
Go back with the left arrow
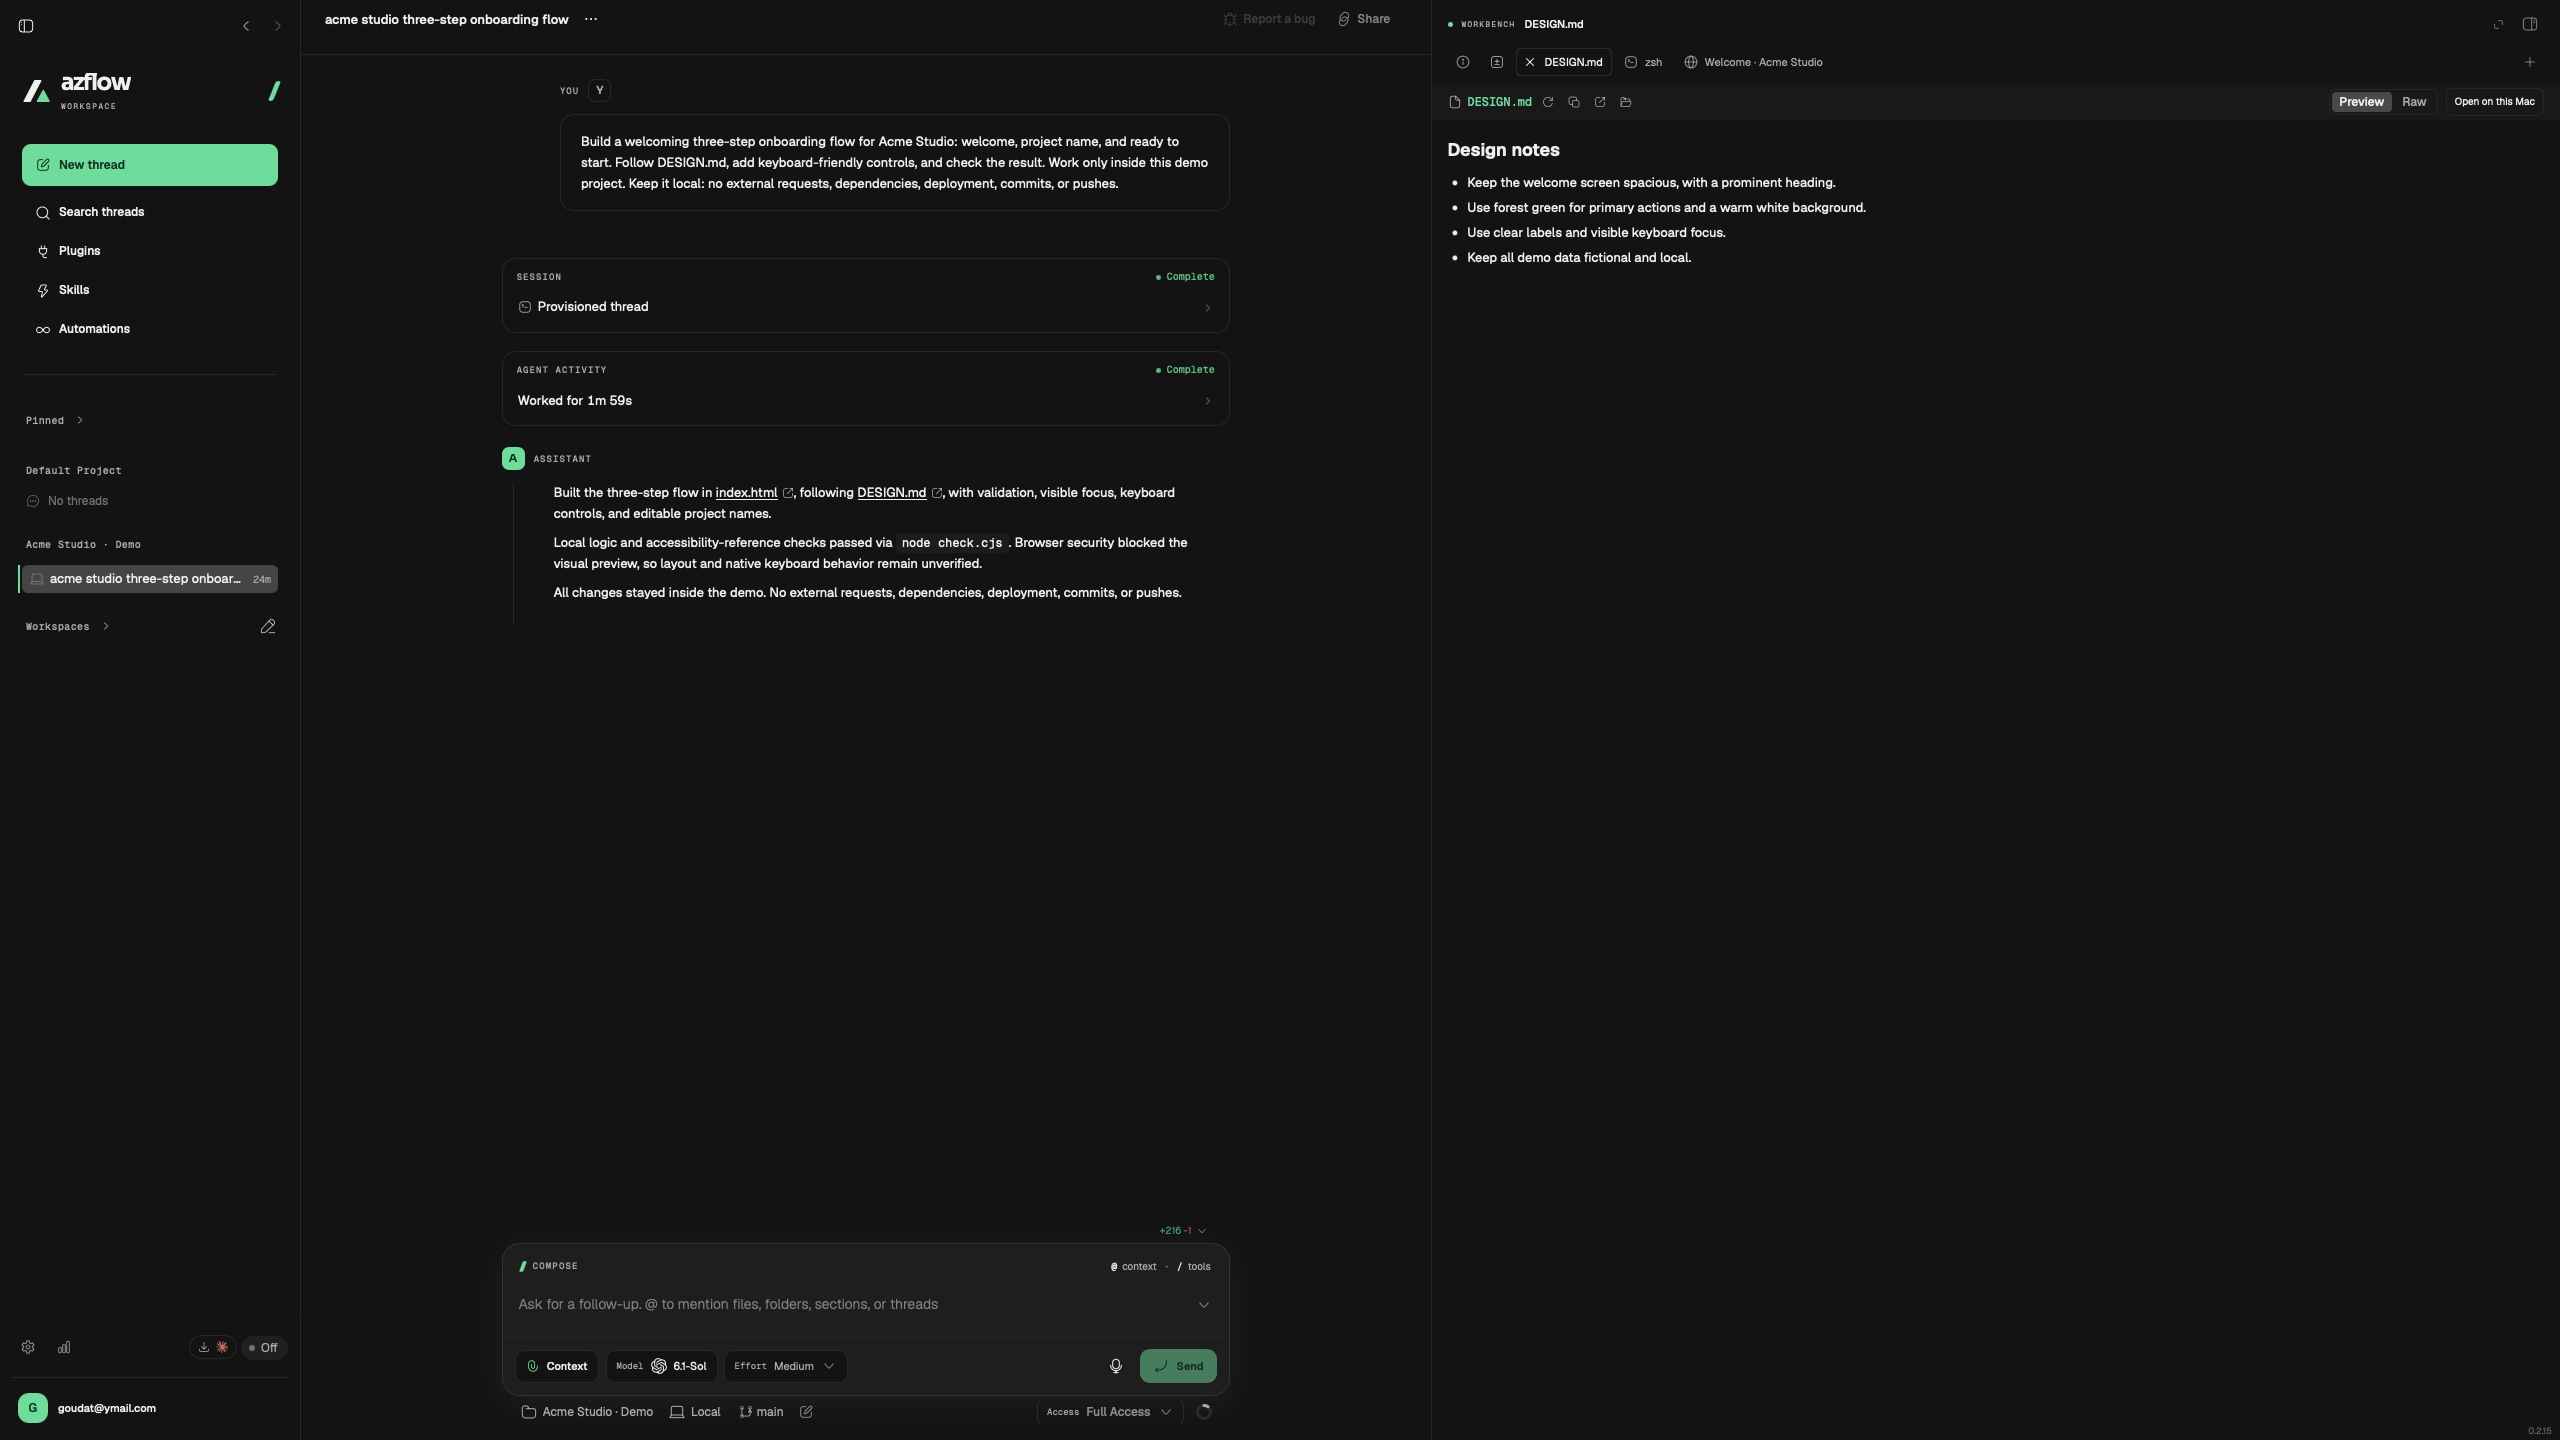246,26
